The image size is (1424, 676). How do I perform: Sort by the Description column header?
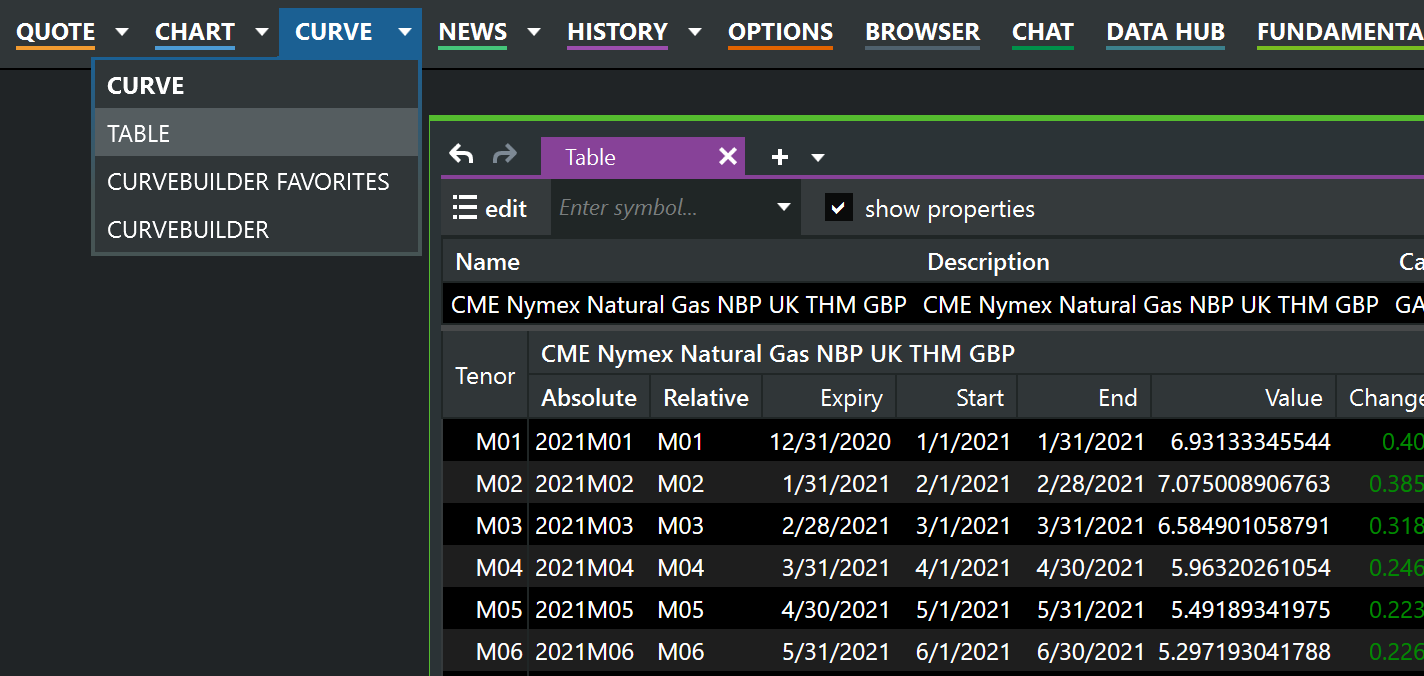coord(988,262)
